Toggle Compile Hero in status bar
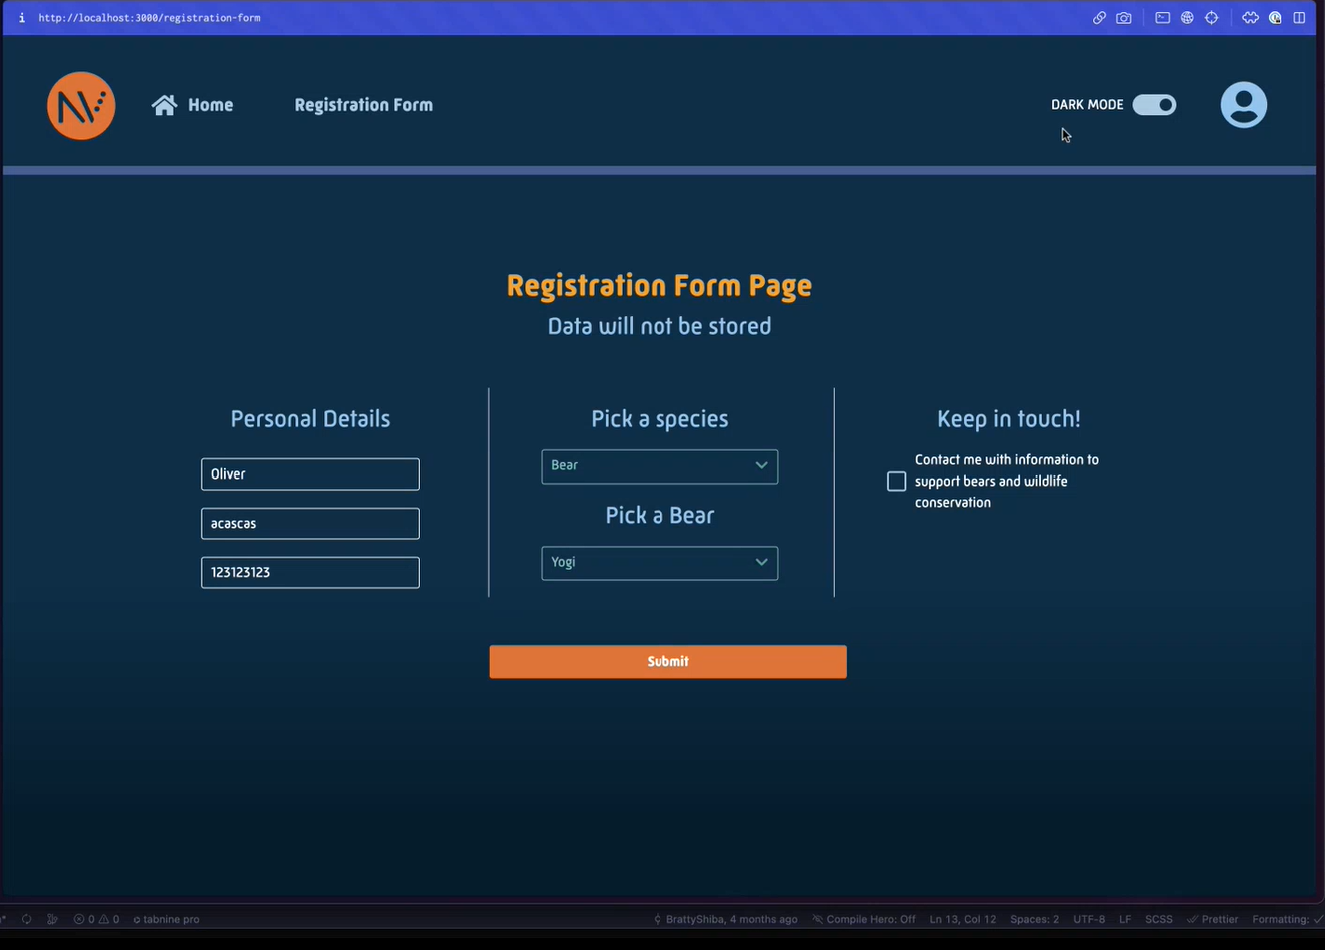Screen dimensions: 1325x950 (864, 919)
